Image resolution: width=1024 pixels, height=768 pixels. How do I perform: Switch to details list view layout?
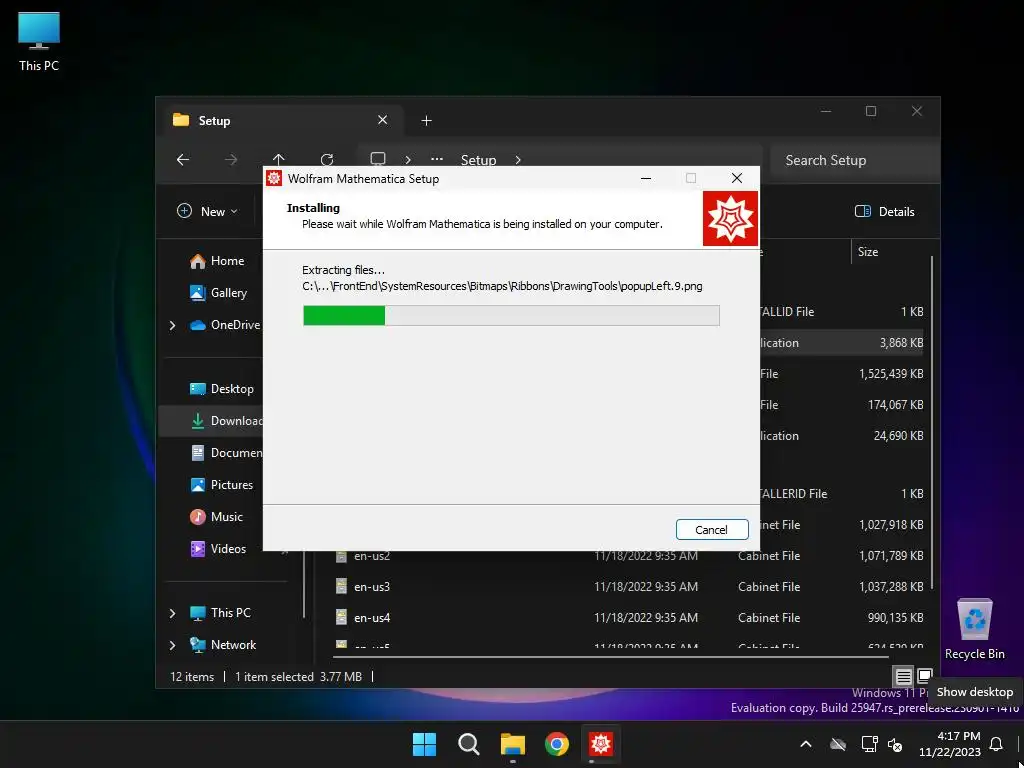point(903,677)
